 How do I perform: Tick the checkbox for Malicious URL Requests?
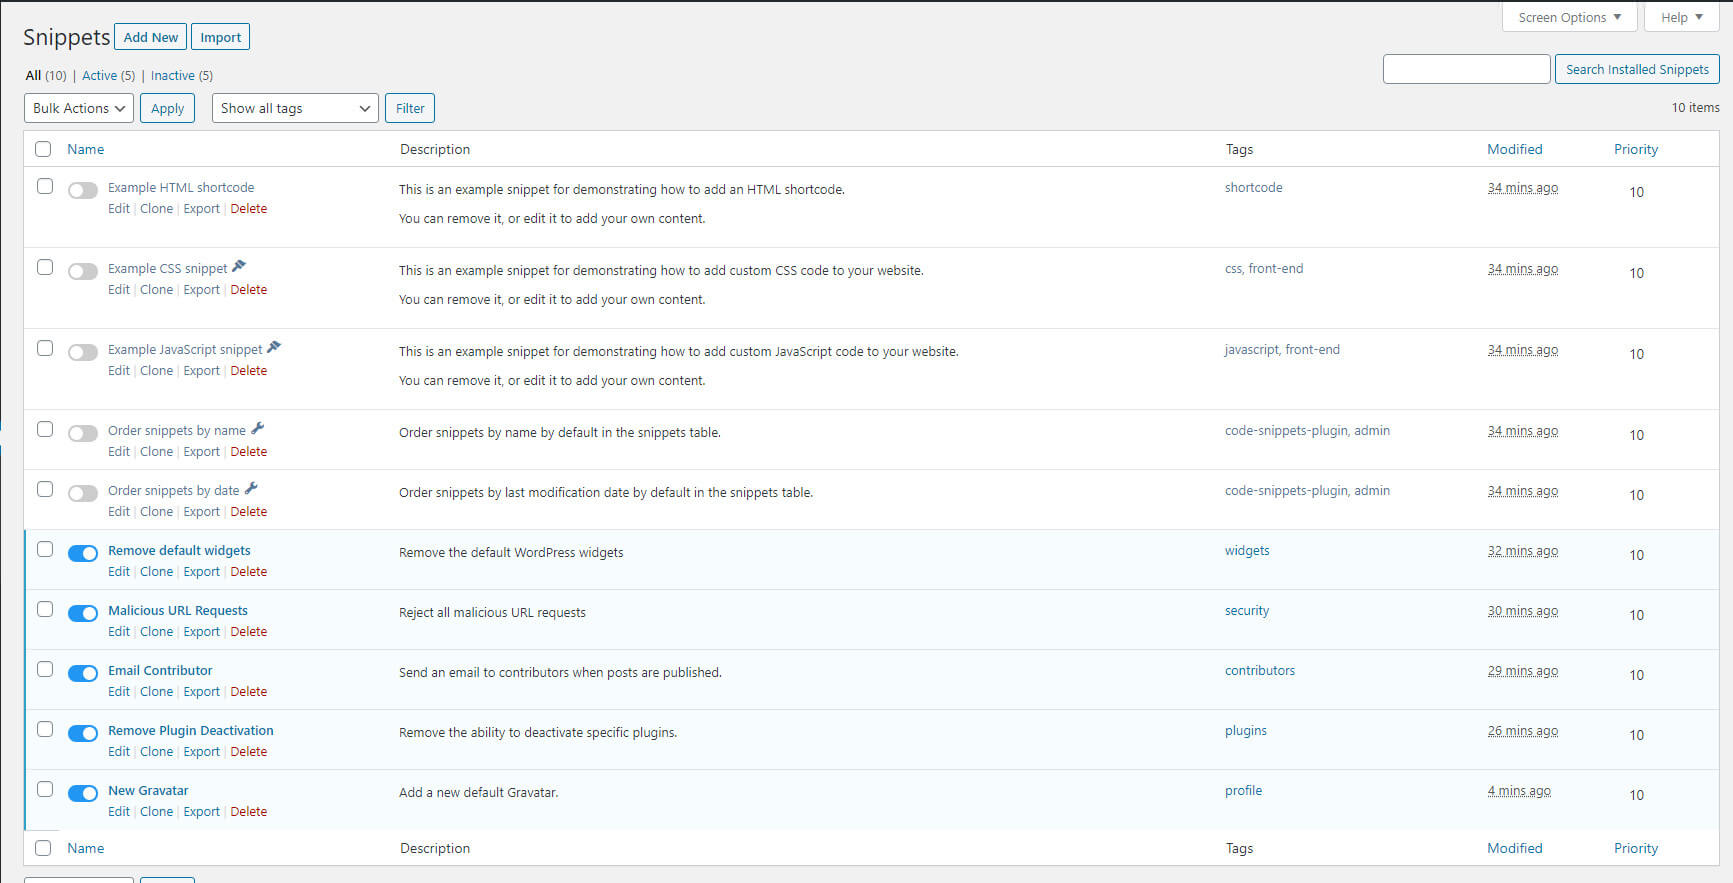click(45, 609)
